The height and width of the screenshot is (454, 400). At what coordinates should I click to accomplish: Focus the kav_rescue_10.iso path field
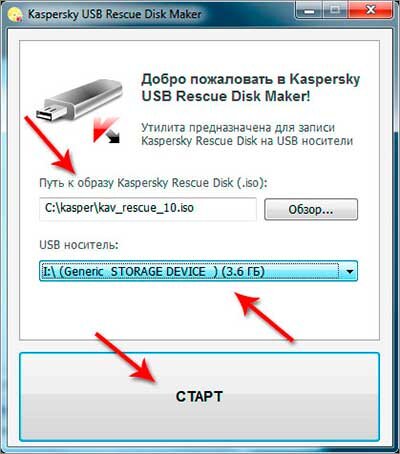tap(148, 209)
